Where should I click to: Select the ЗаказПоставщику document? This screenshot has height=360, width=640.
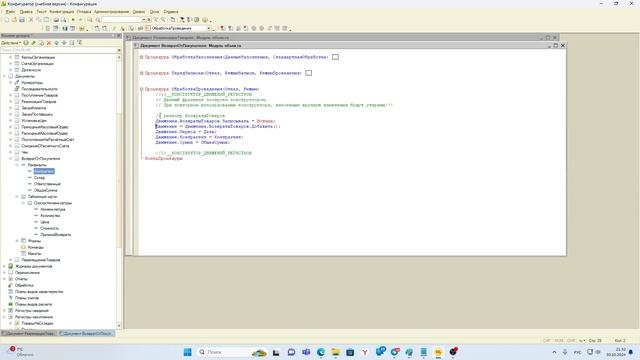click(37, 114)
